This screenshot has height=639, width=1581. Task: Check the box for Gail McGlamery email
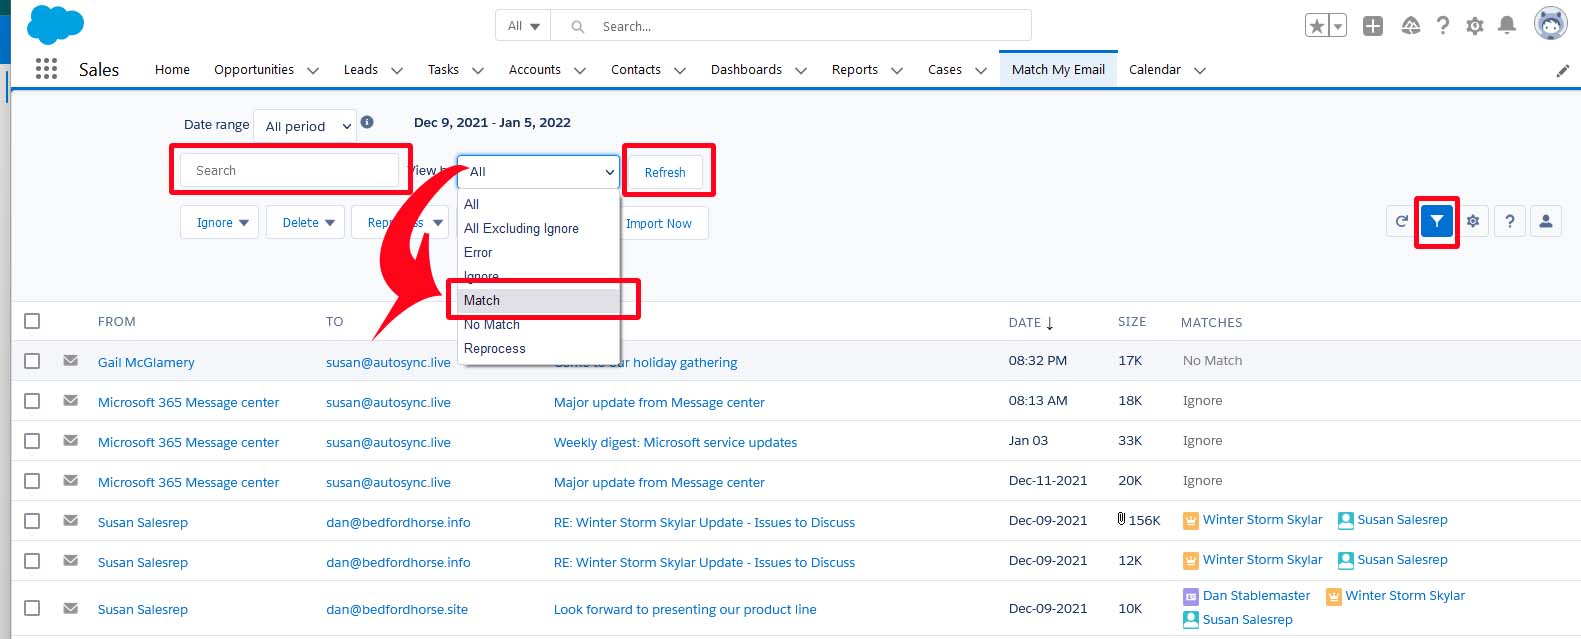[x=32, y=361]
